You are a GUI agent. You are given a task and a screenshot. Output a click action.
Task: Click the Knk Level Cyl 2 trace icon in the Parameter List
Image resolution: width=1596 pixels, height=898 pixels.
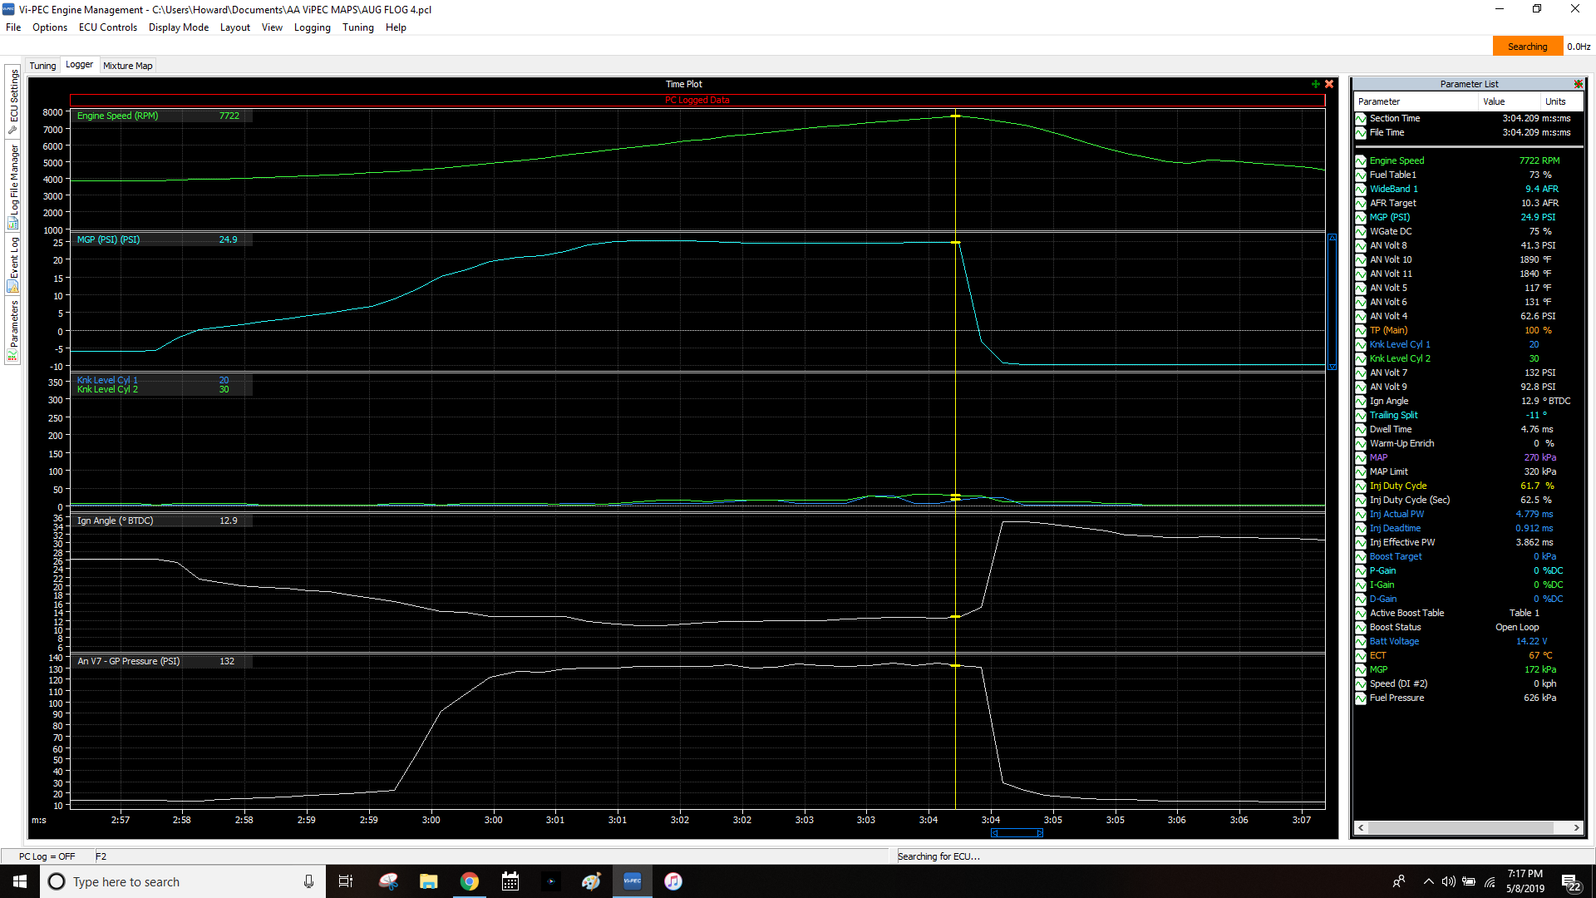pyautogui.click(x=1361, y=358)
